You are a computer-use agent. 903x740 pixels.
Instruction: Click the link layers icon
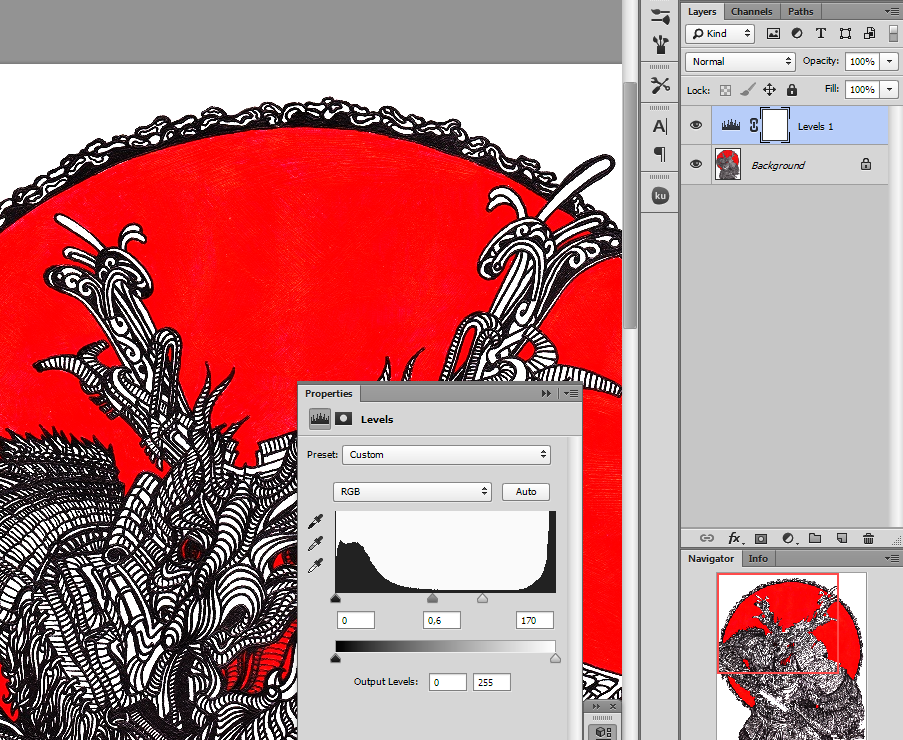point(707,538)
